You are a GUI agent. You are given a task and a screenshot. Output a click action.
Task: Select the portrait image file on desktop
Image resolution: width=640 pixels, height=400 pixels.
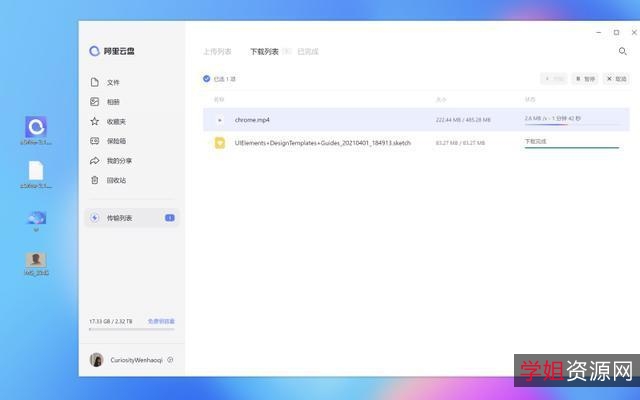(36, 260)
